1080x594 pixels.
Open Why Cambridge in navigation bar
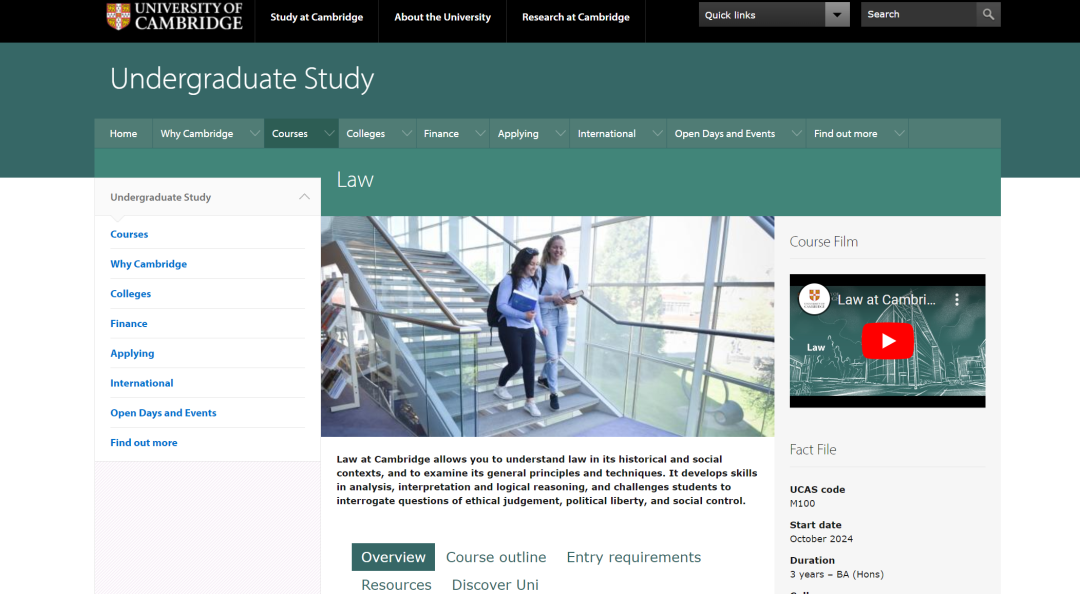tap(197, 134)
